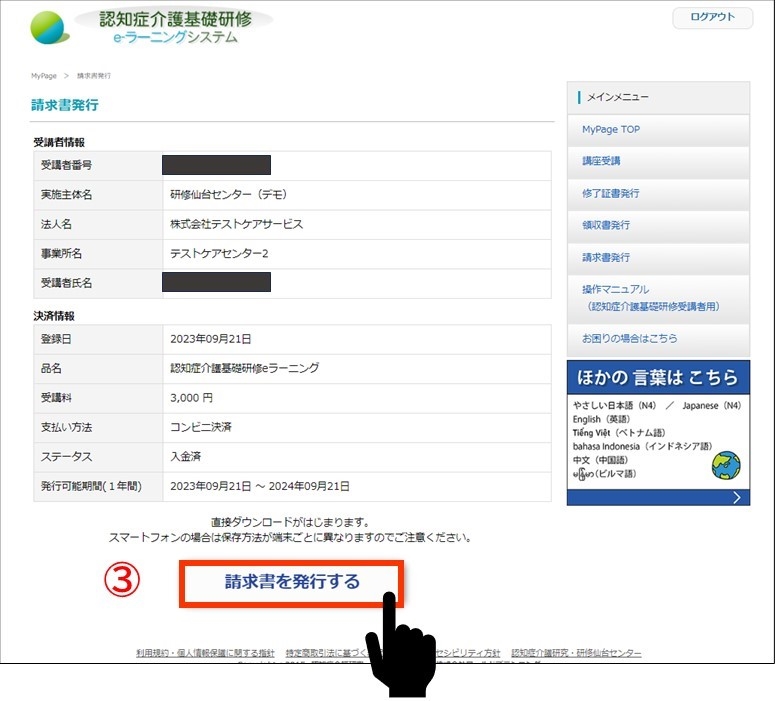Click Tiếng Việt（ベトナム語） in language banner

click(619, 433)
